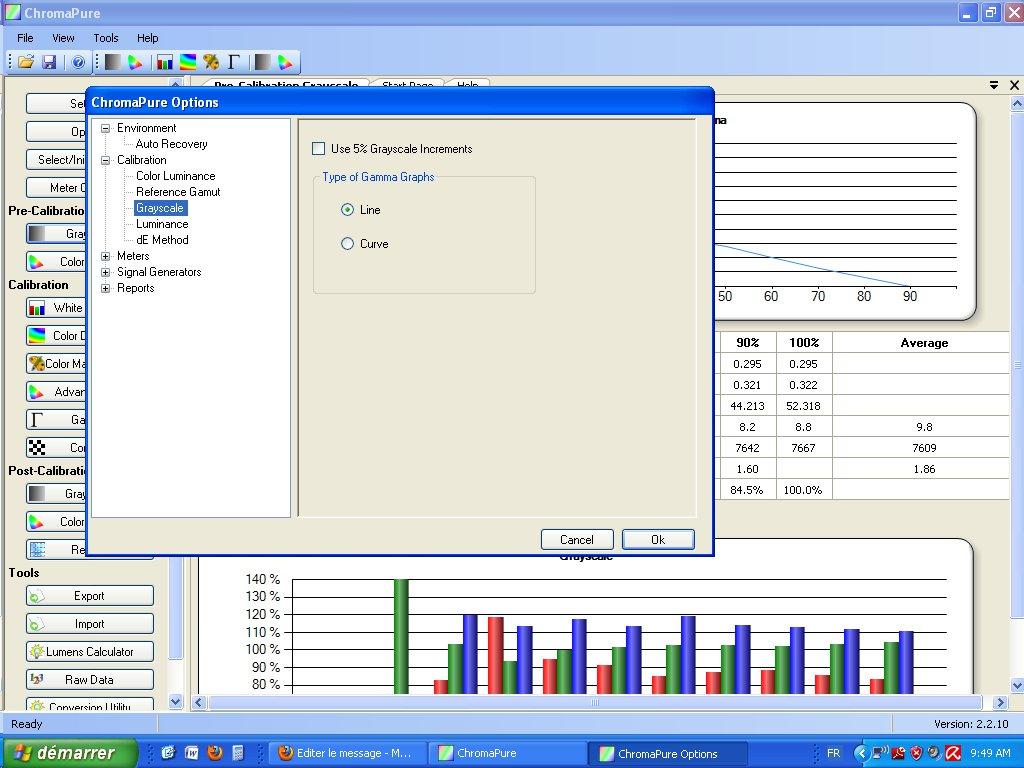Screen dimensions: 1024x768
Task: Close the document tab with the X
Action: tap(1014, 85)
